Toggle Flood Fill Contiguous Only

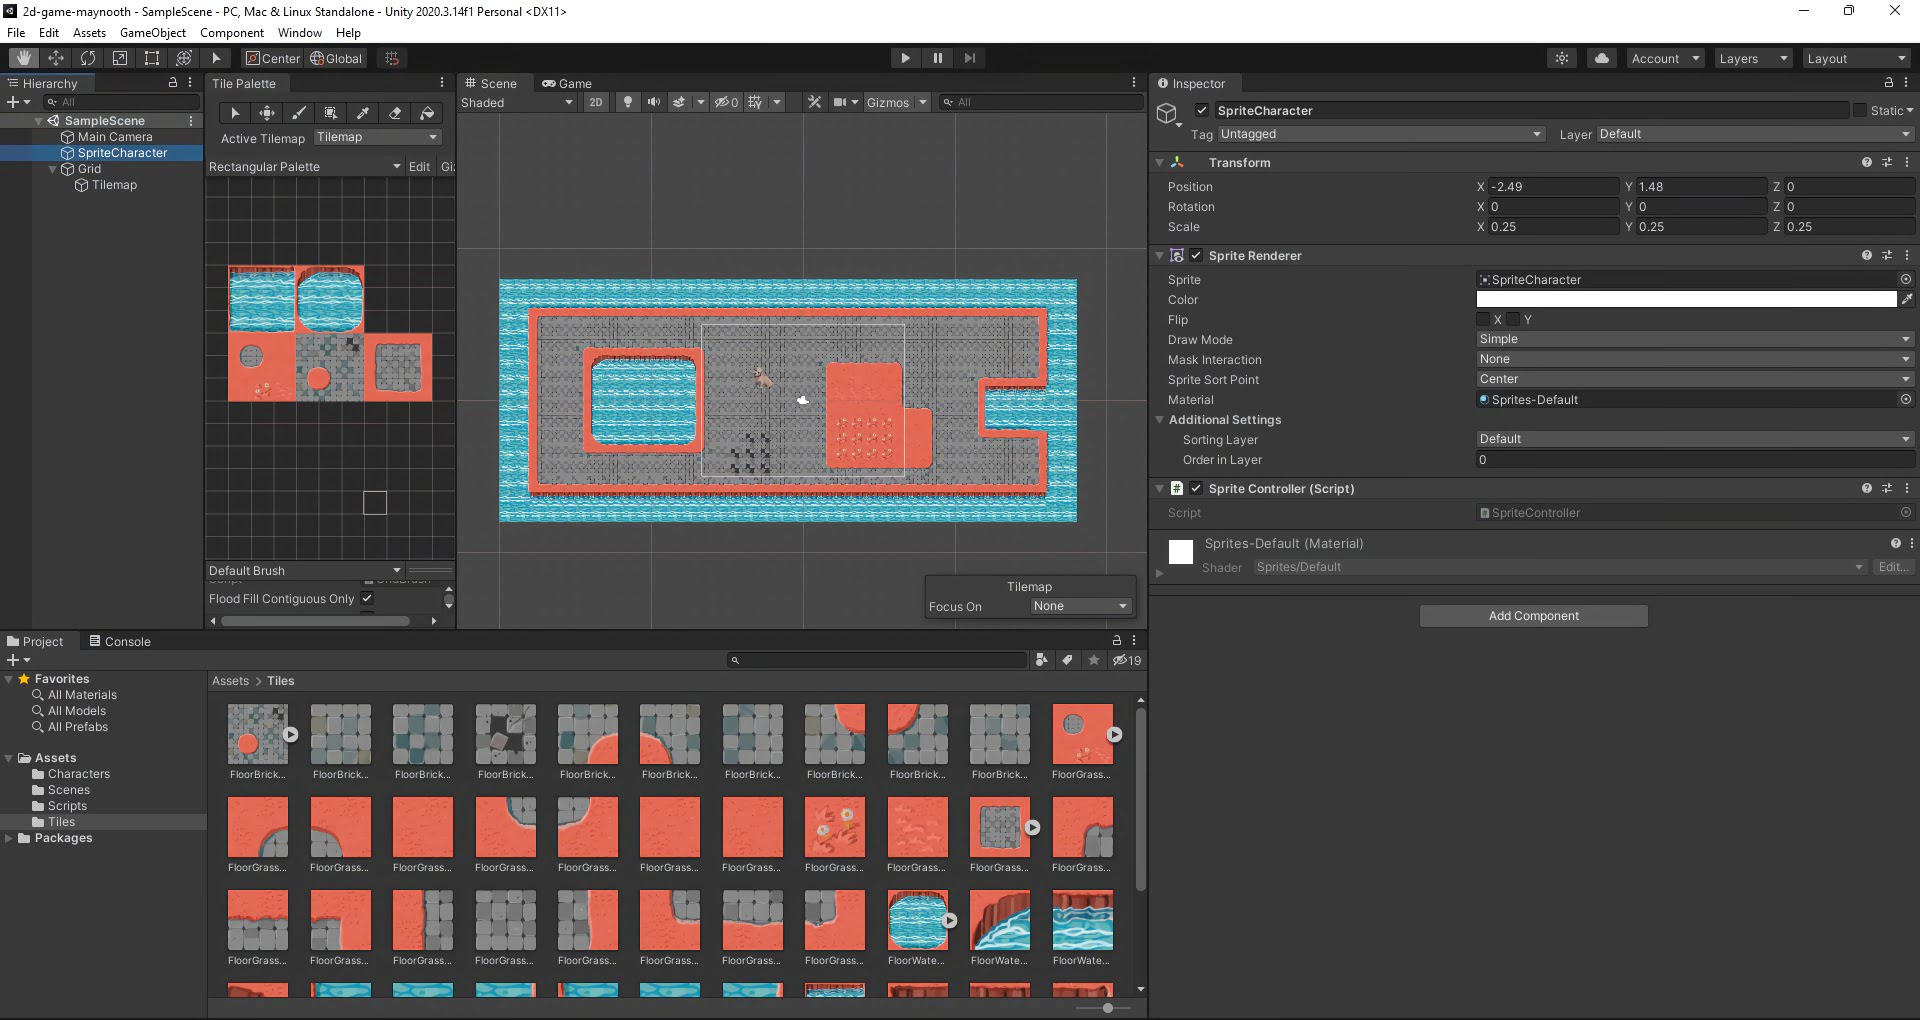tap(367, 598)
